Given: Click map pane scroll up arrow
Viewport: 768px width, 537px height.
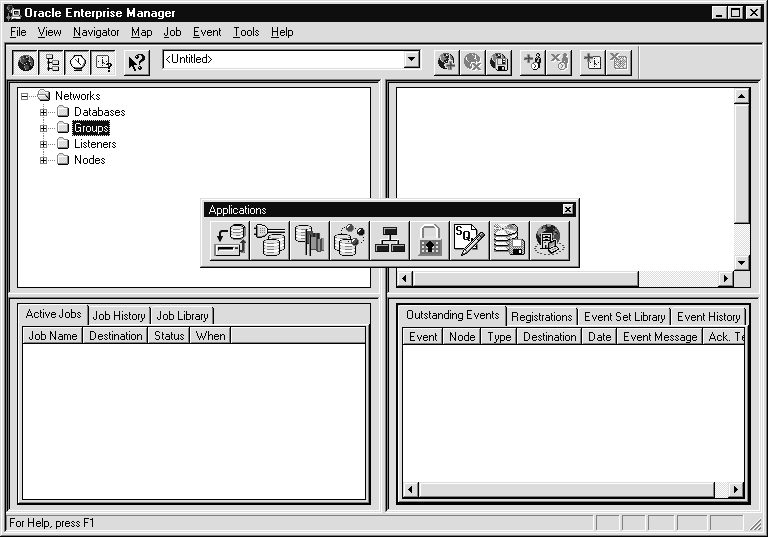Looking at the screenshot, I should [742, 97].
